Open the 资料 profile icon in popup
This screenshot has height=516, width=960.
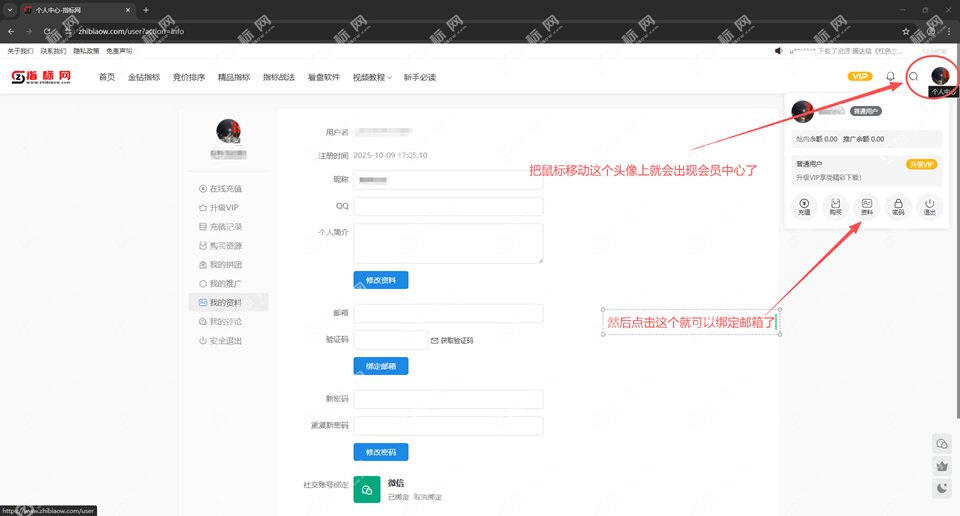867,207
